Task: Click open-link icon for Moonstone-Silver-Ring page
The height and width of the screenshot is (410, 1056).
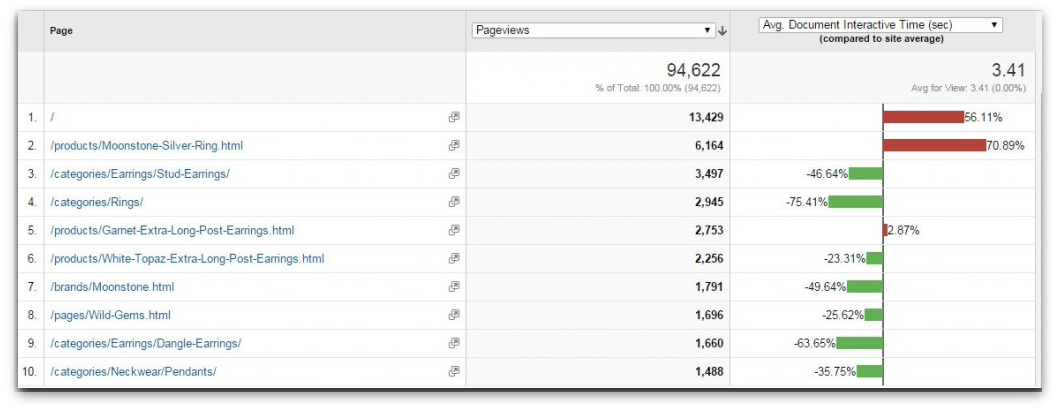Action: point(454,145)
